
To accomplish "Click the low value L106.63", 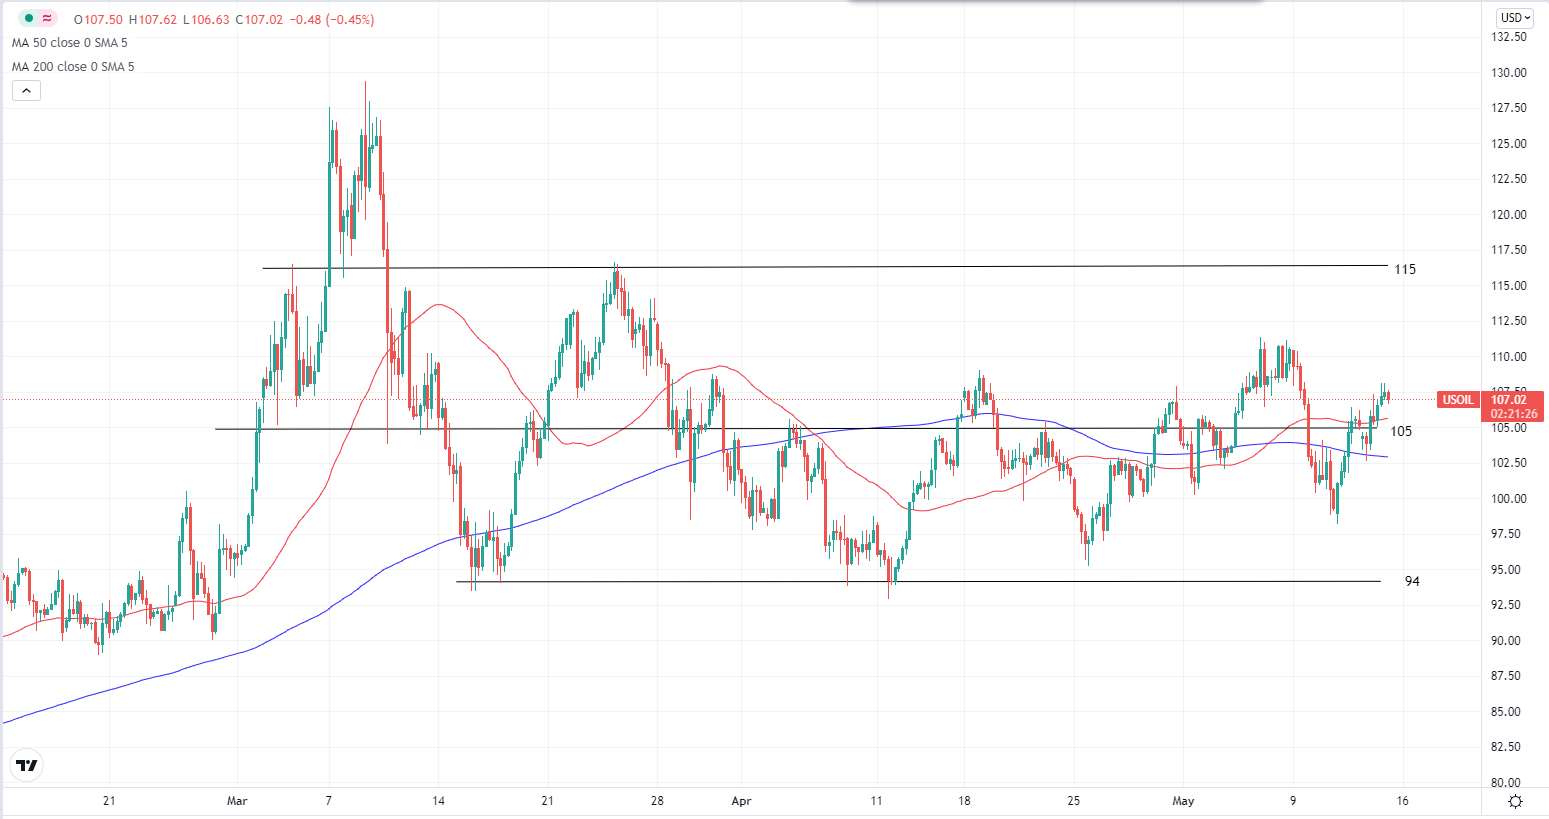I will [206, 19].
